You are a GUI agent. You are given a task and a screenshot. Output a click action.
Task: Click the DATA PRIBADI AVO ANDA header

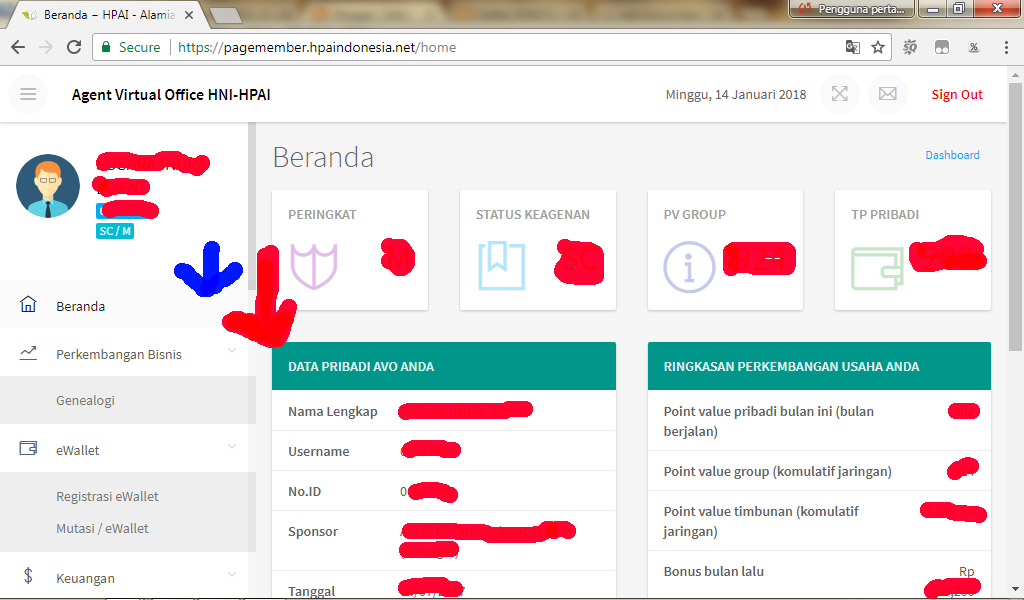[x=443, y=366]
